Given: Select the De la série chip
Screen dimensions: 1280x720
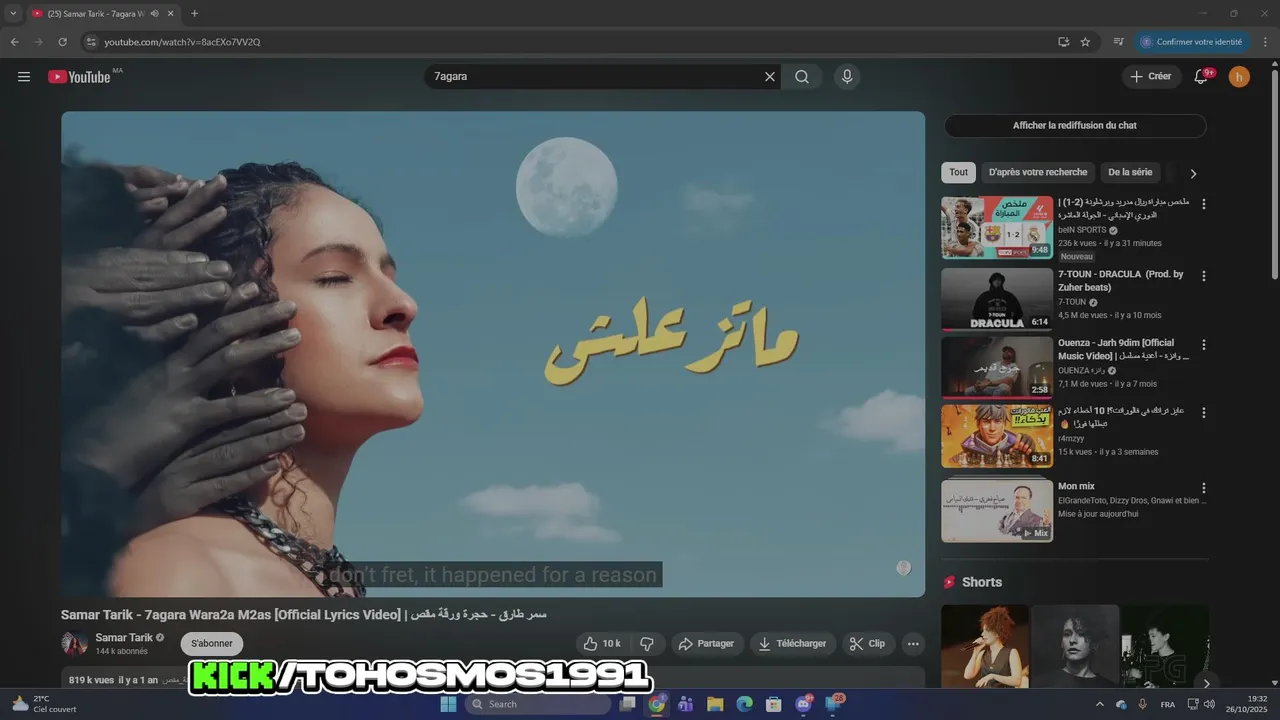Looking at the screenshot, I should tap(1130, 172).
